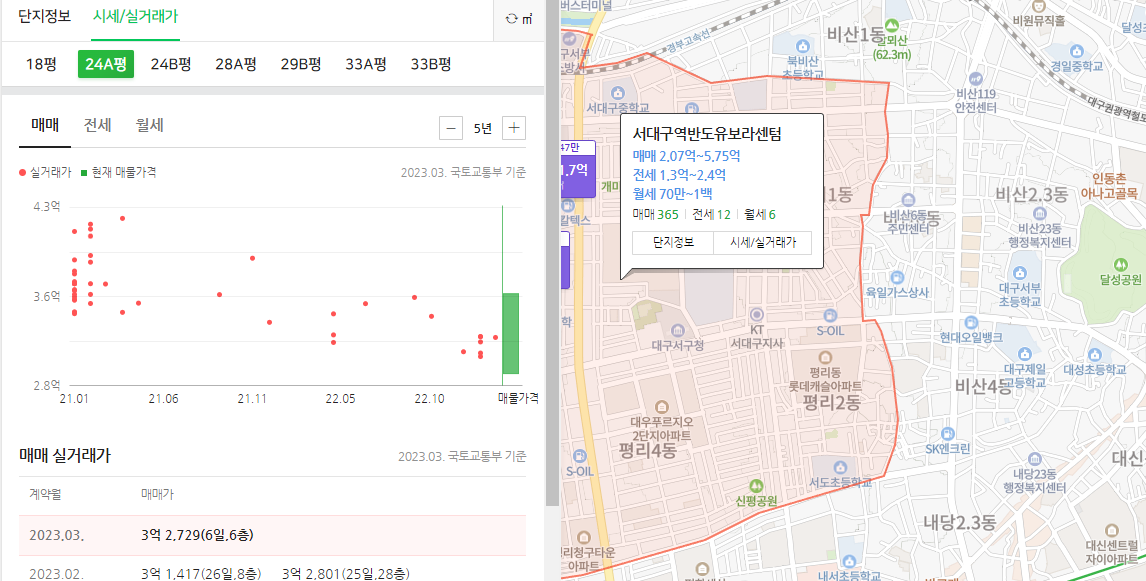Screen dimensions: 1146x581
Task: Click the 전세 12 listing count
Action: 711,214
